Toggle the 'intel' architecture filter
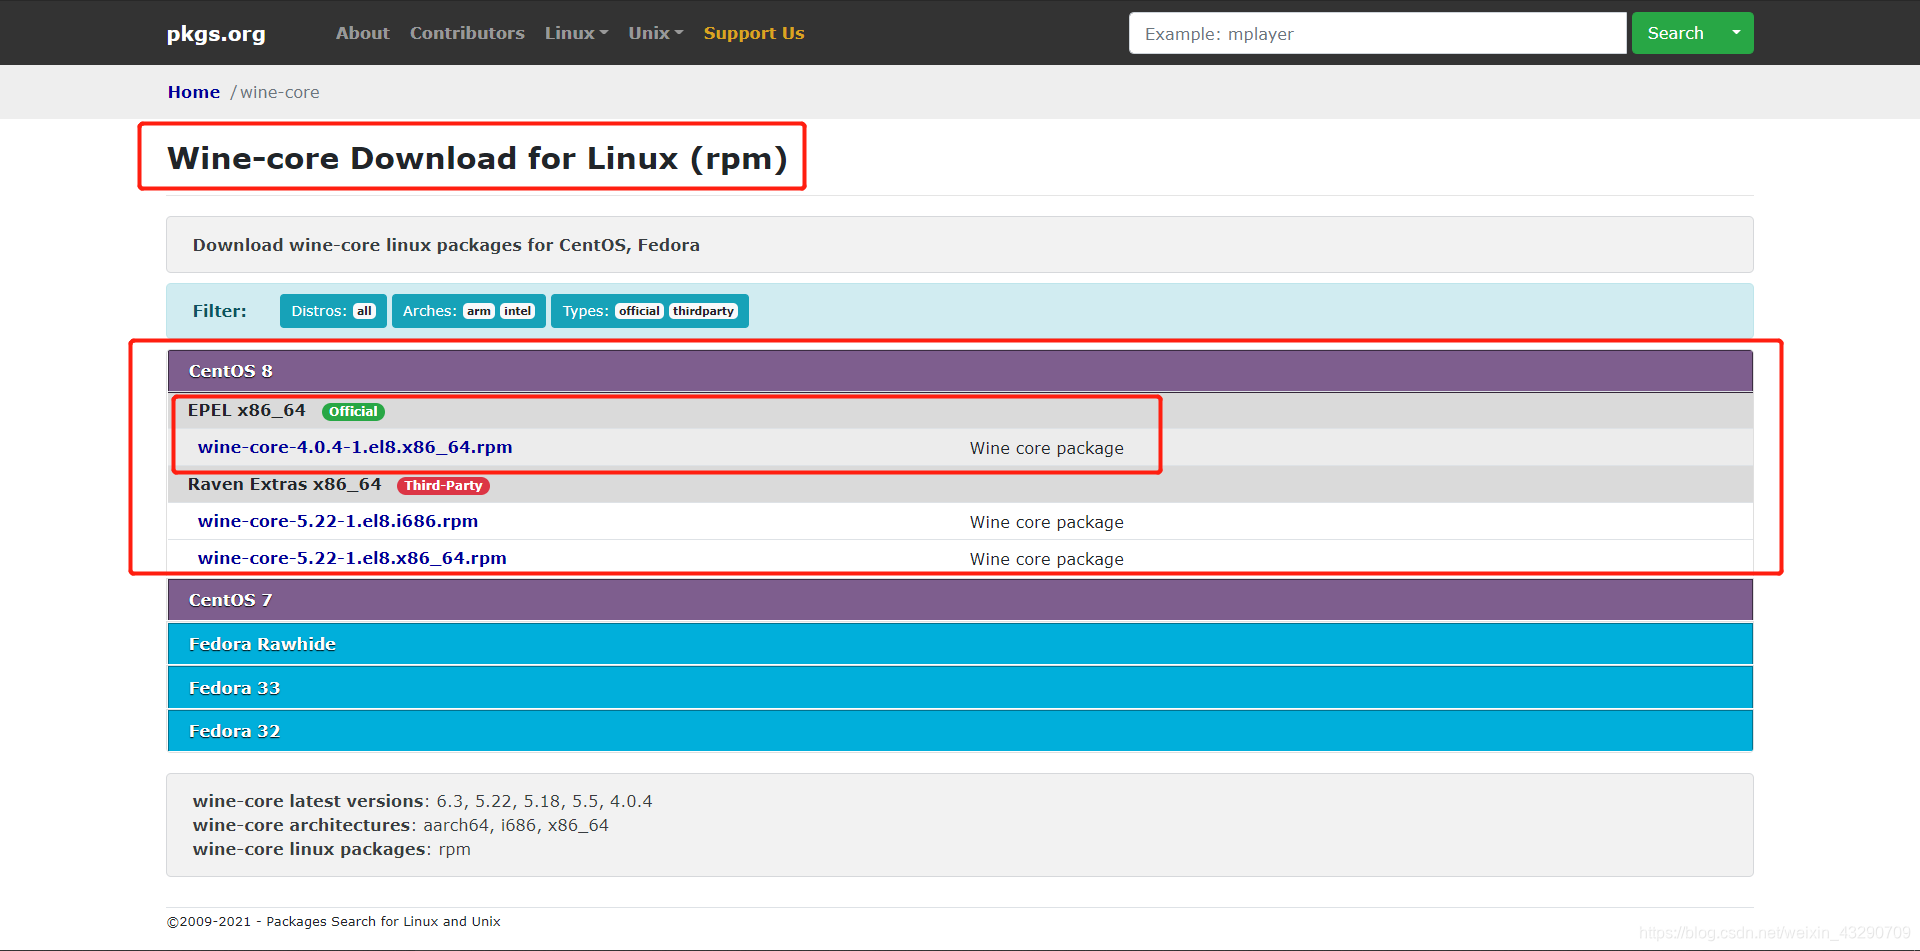This screenshot has height=951, width=1920. tap(517, 311)
